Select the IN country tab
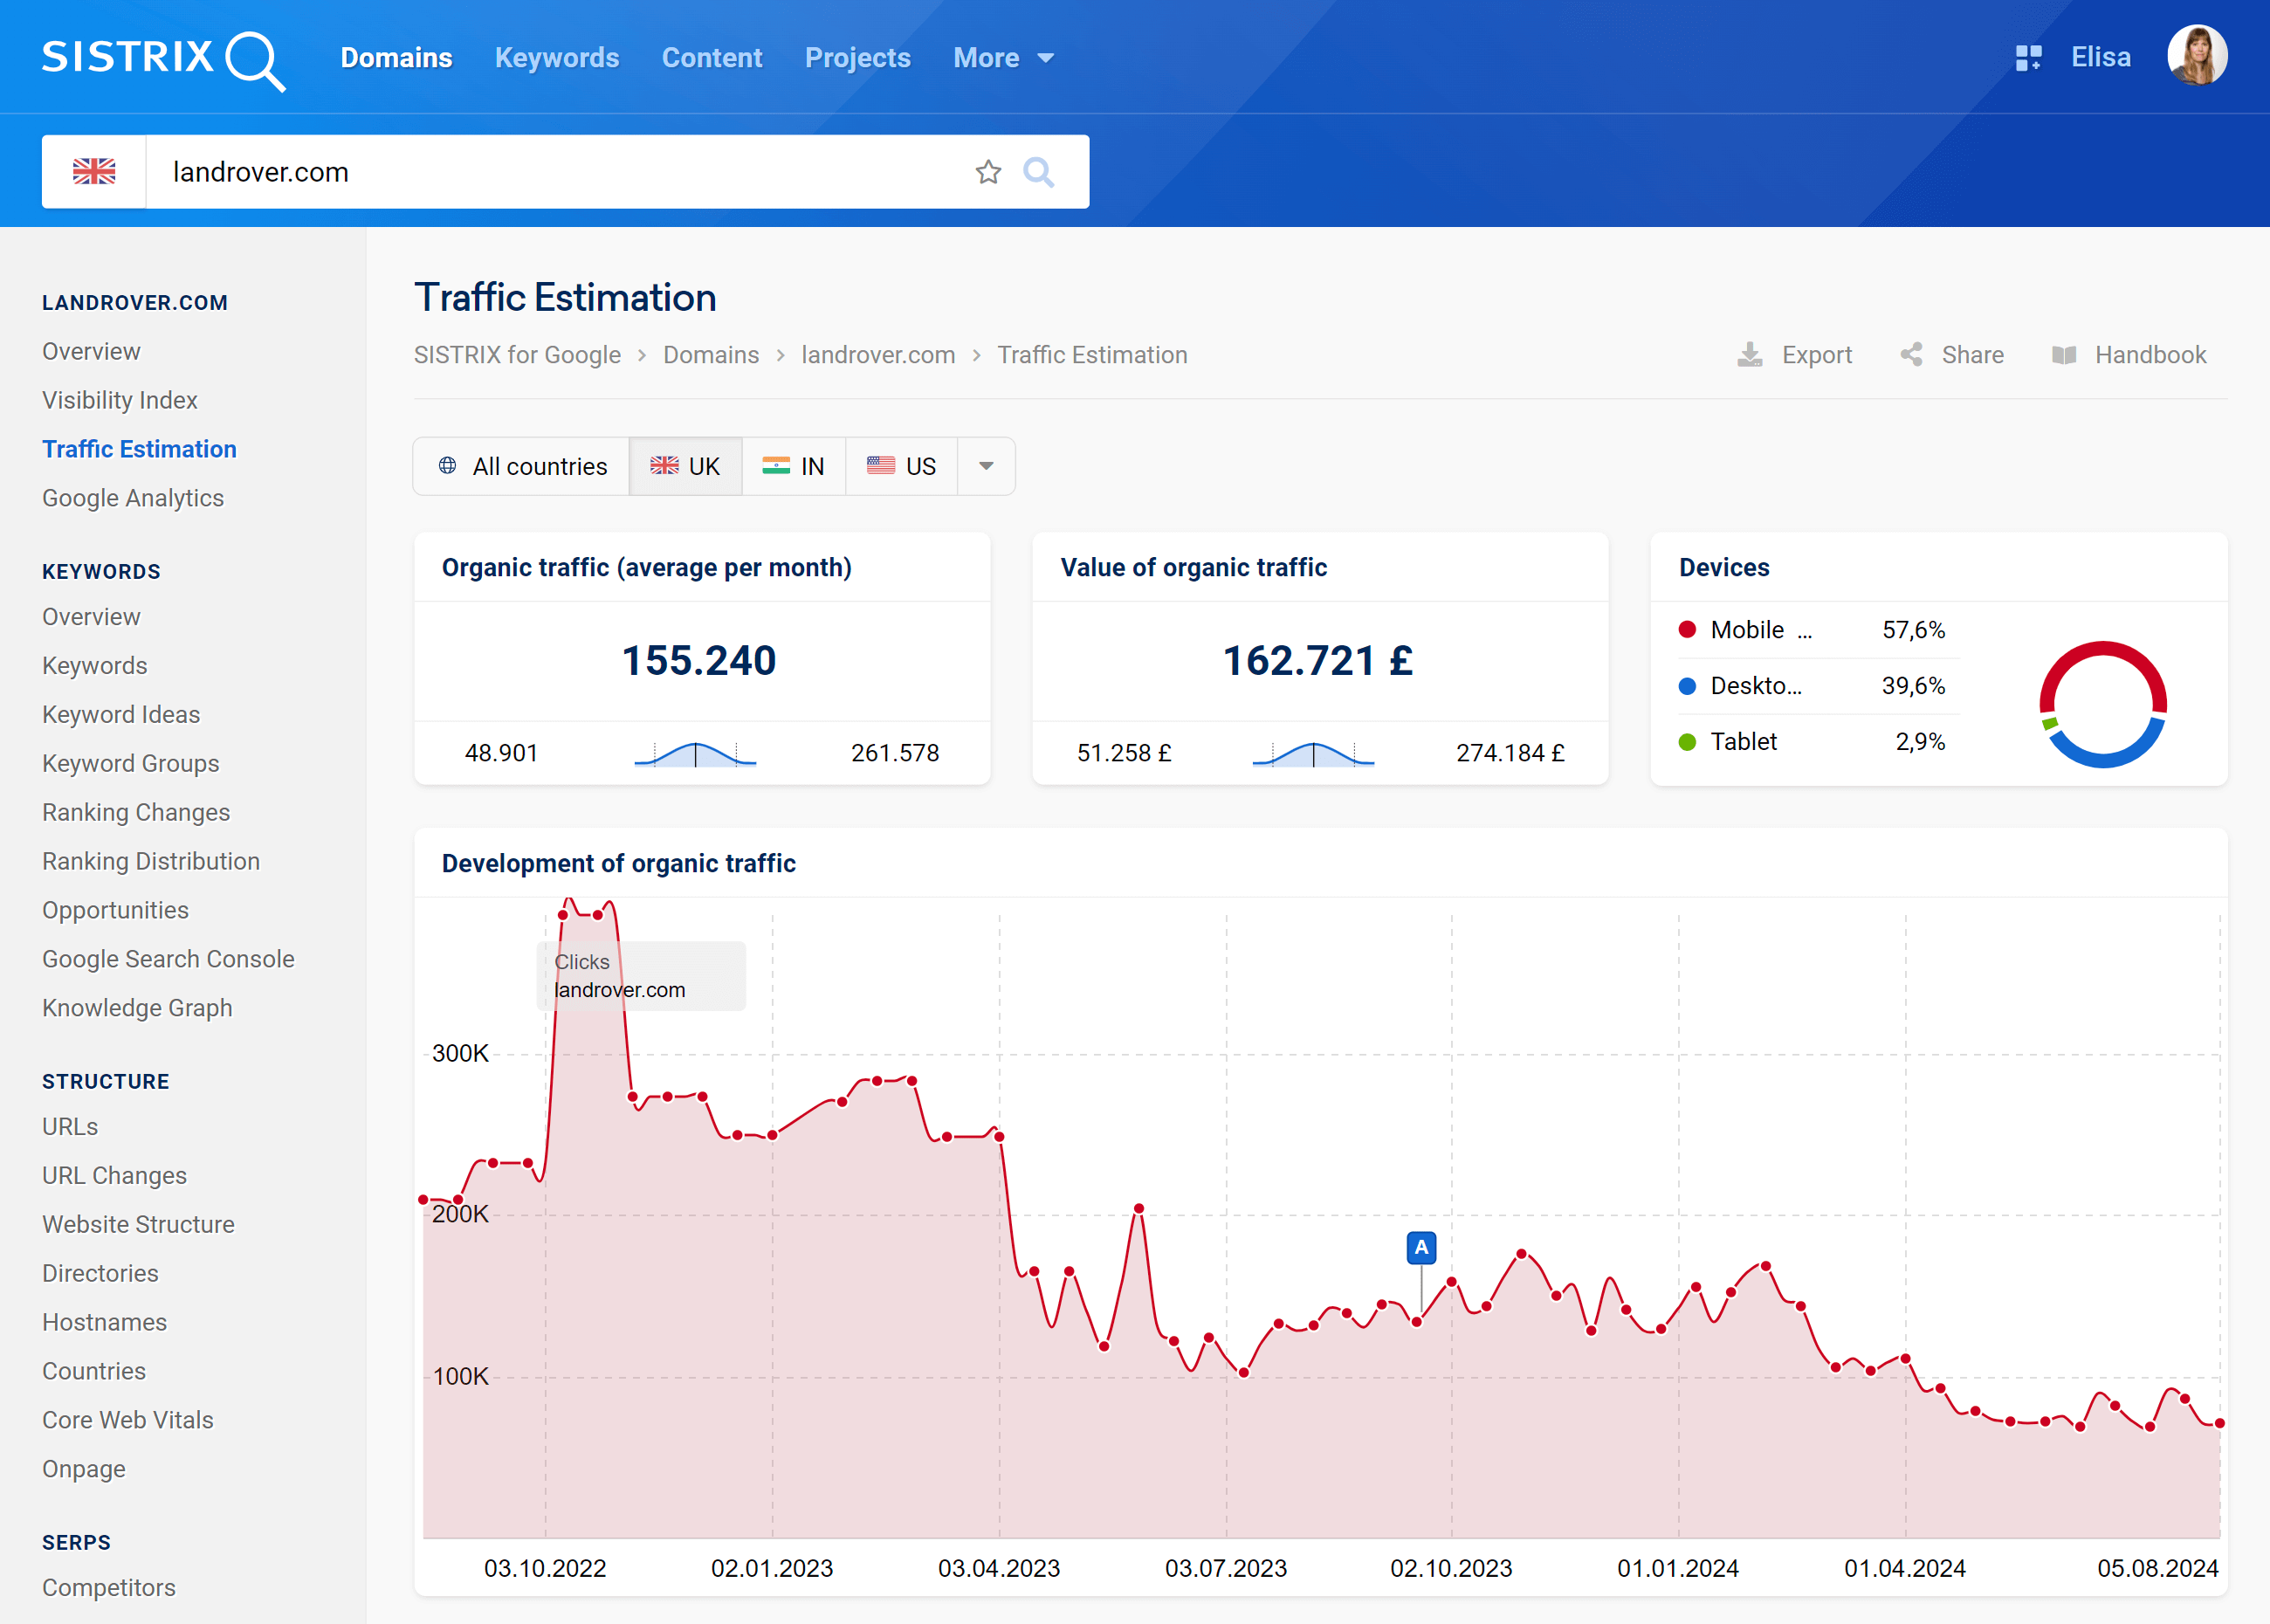Viewport: 2270px width, 1624px height. pos(793,466)
